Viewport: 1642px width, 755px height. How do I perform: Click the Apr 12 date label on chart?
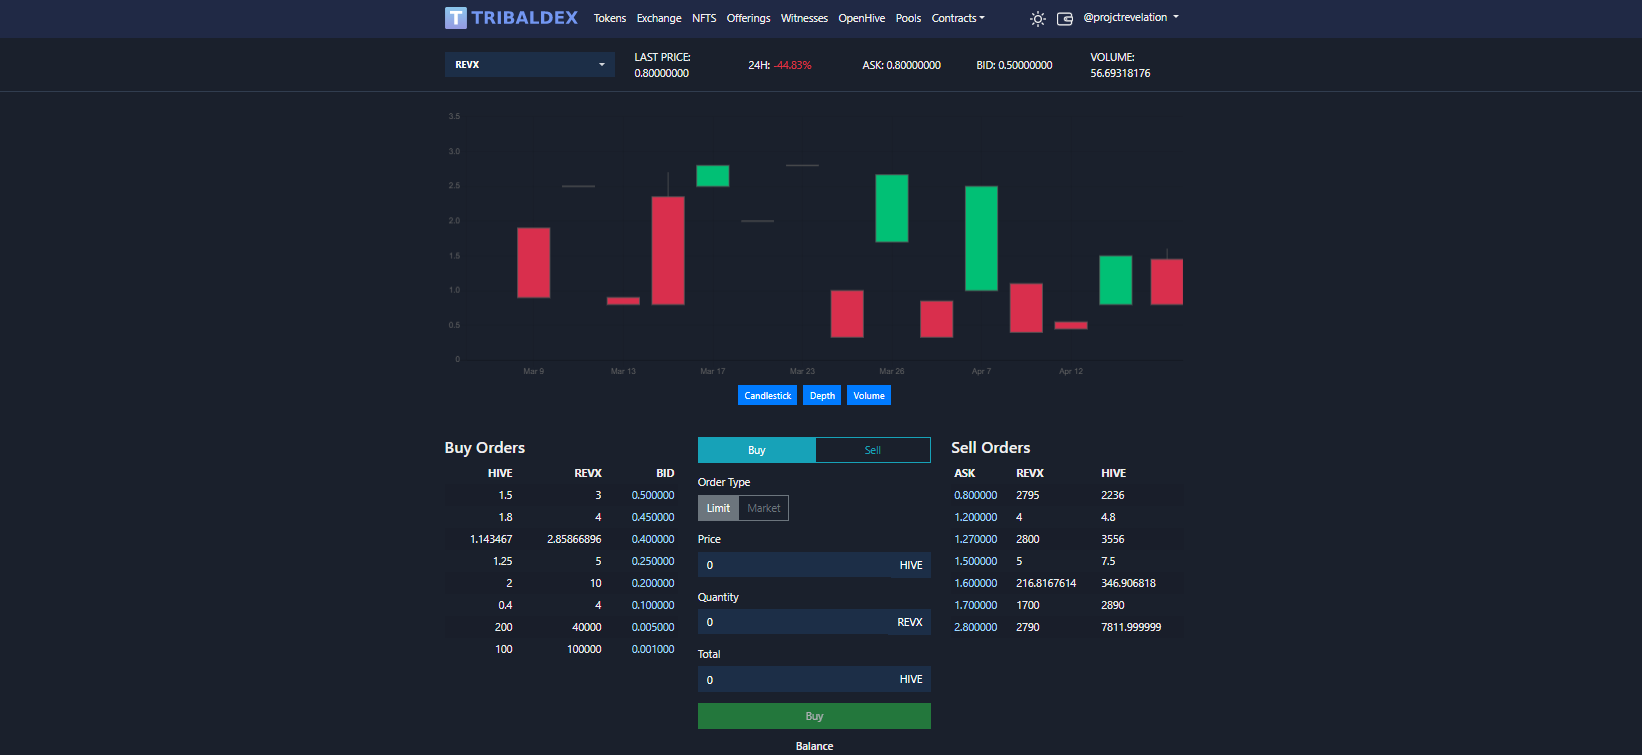[1071, 371]
